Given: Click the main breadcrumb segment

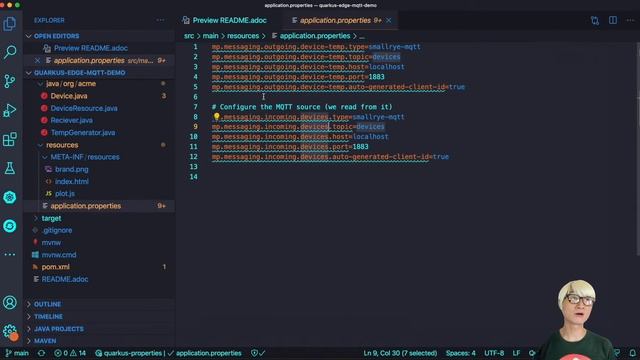Looking at the screenshot, I should tap(210, 36).
